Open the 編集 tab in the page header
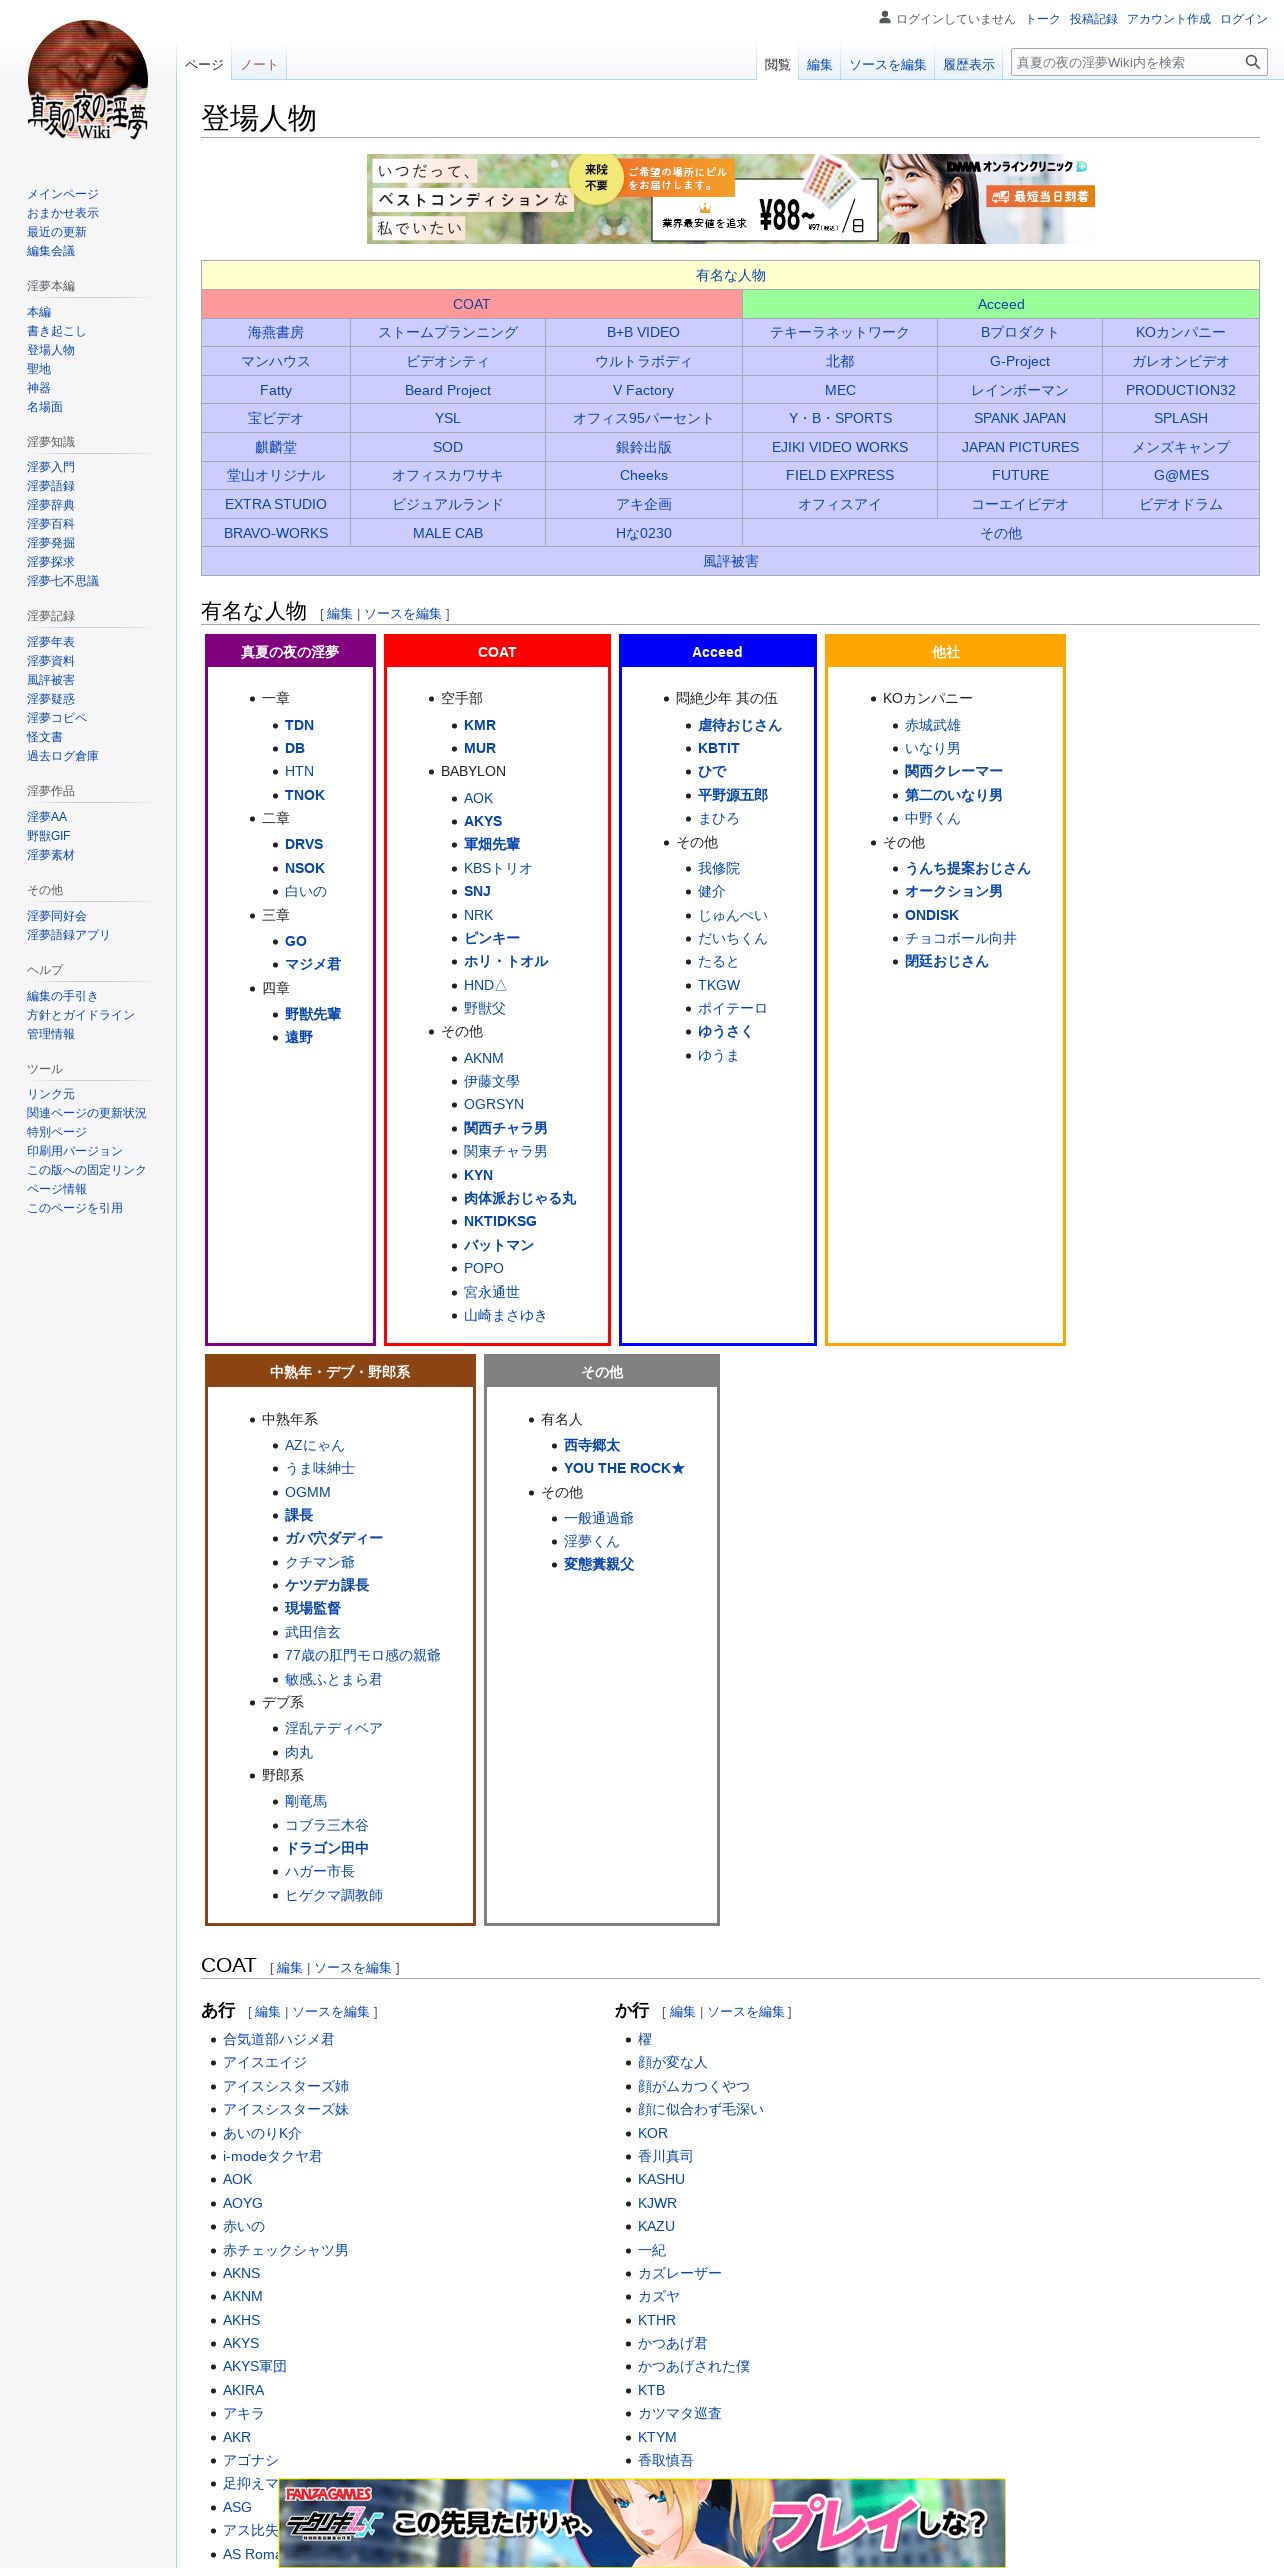The image size is (1284, 2568). pos(820,65)
